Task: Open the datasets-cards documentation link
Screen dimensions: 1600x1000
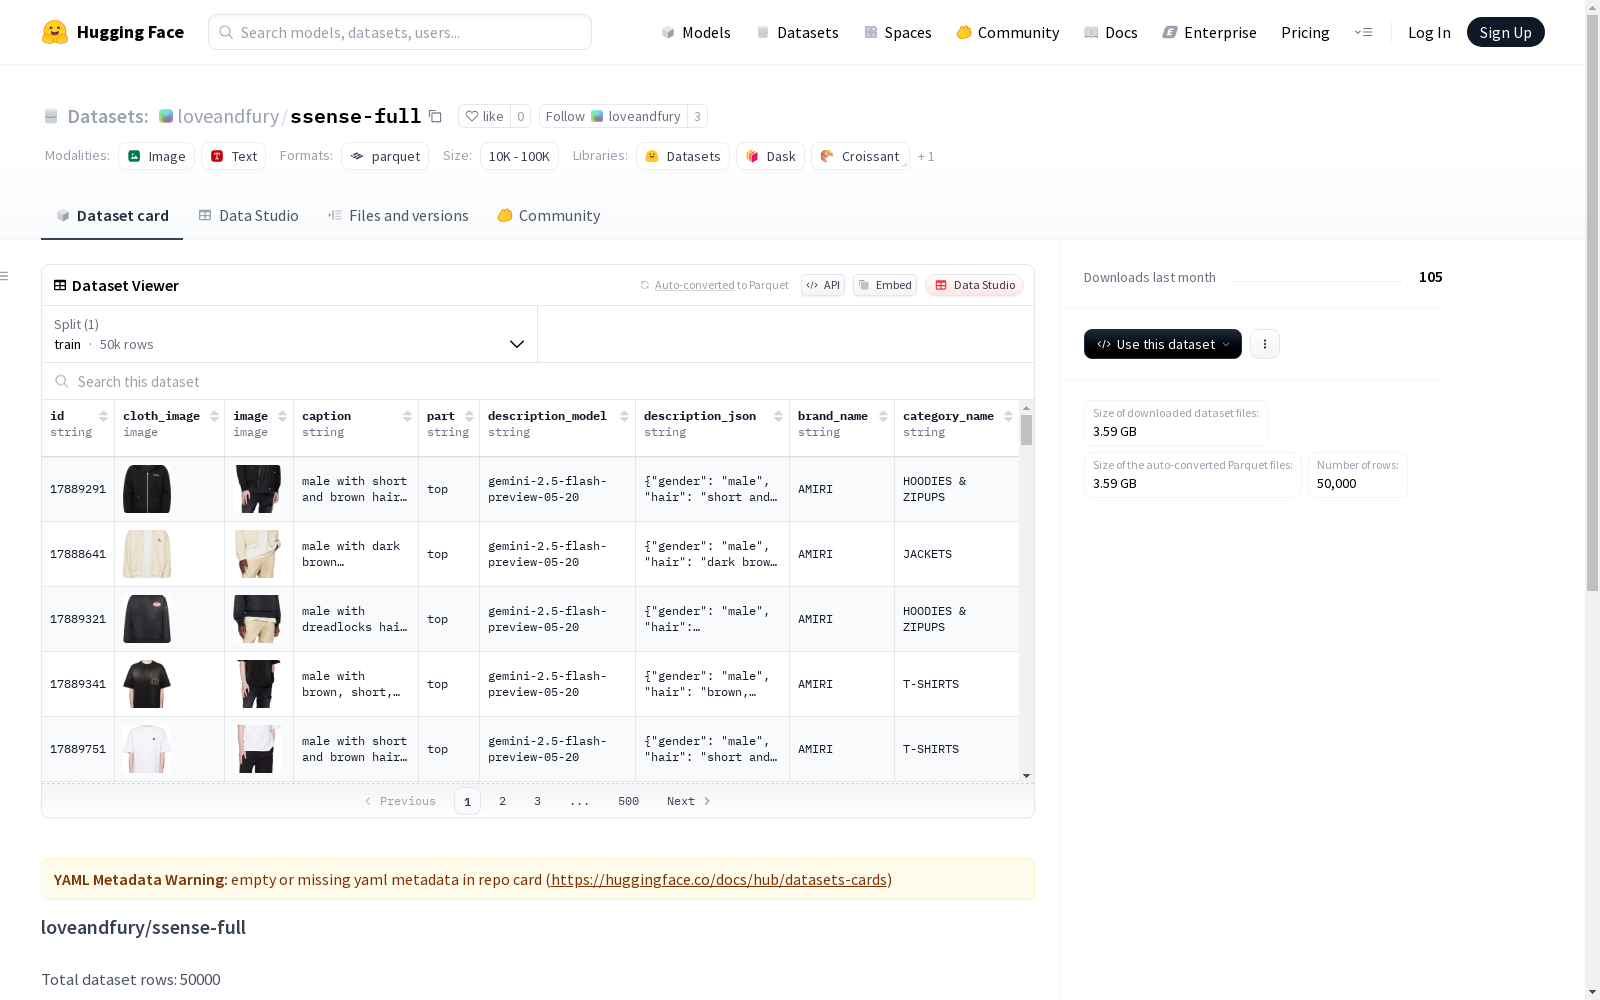Action: click(x=719, y=880)
